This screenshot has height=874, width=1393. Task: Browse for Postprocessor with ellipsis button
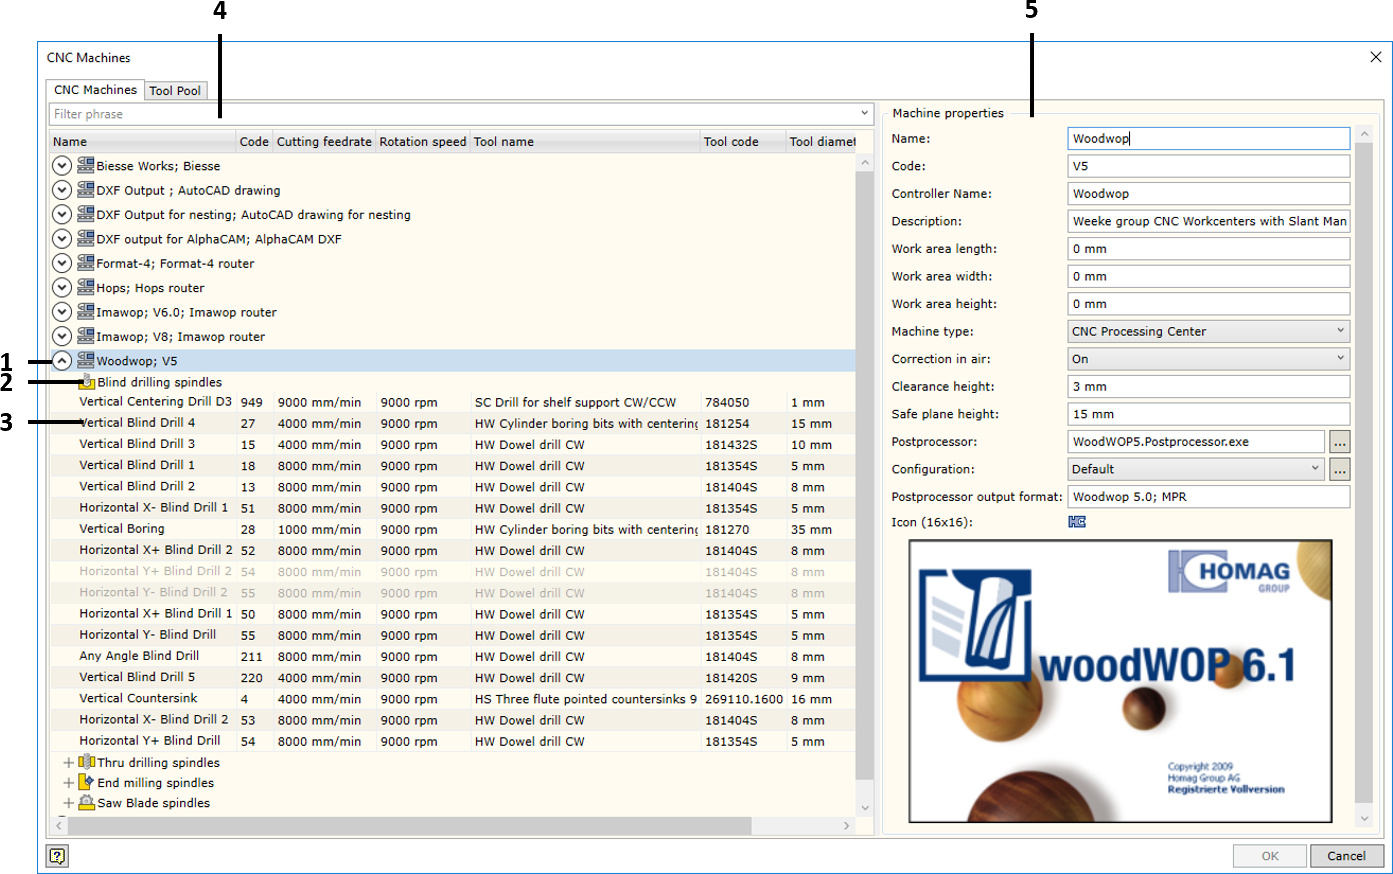coord(1340,441)
